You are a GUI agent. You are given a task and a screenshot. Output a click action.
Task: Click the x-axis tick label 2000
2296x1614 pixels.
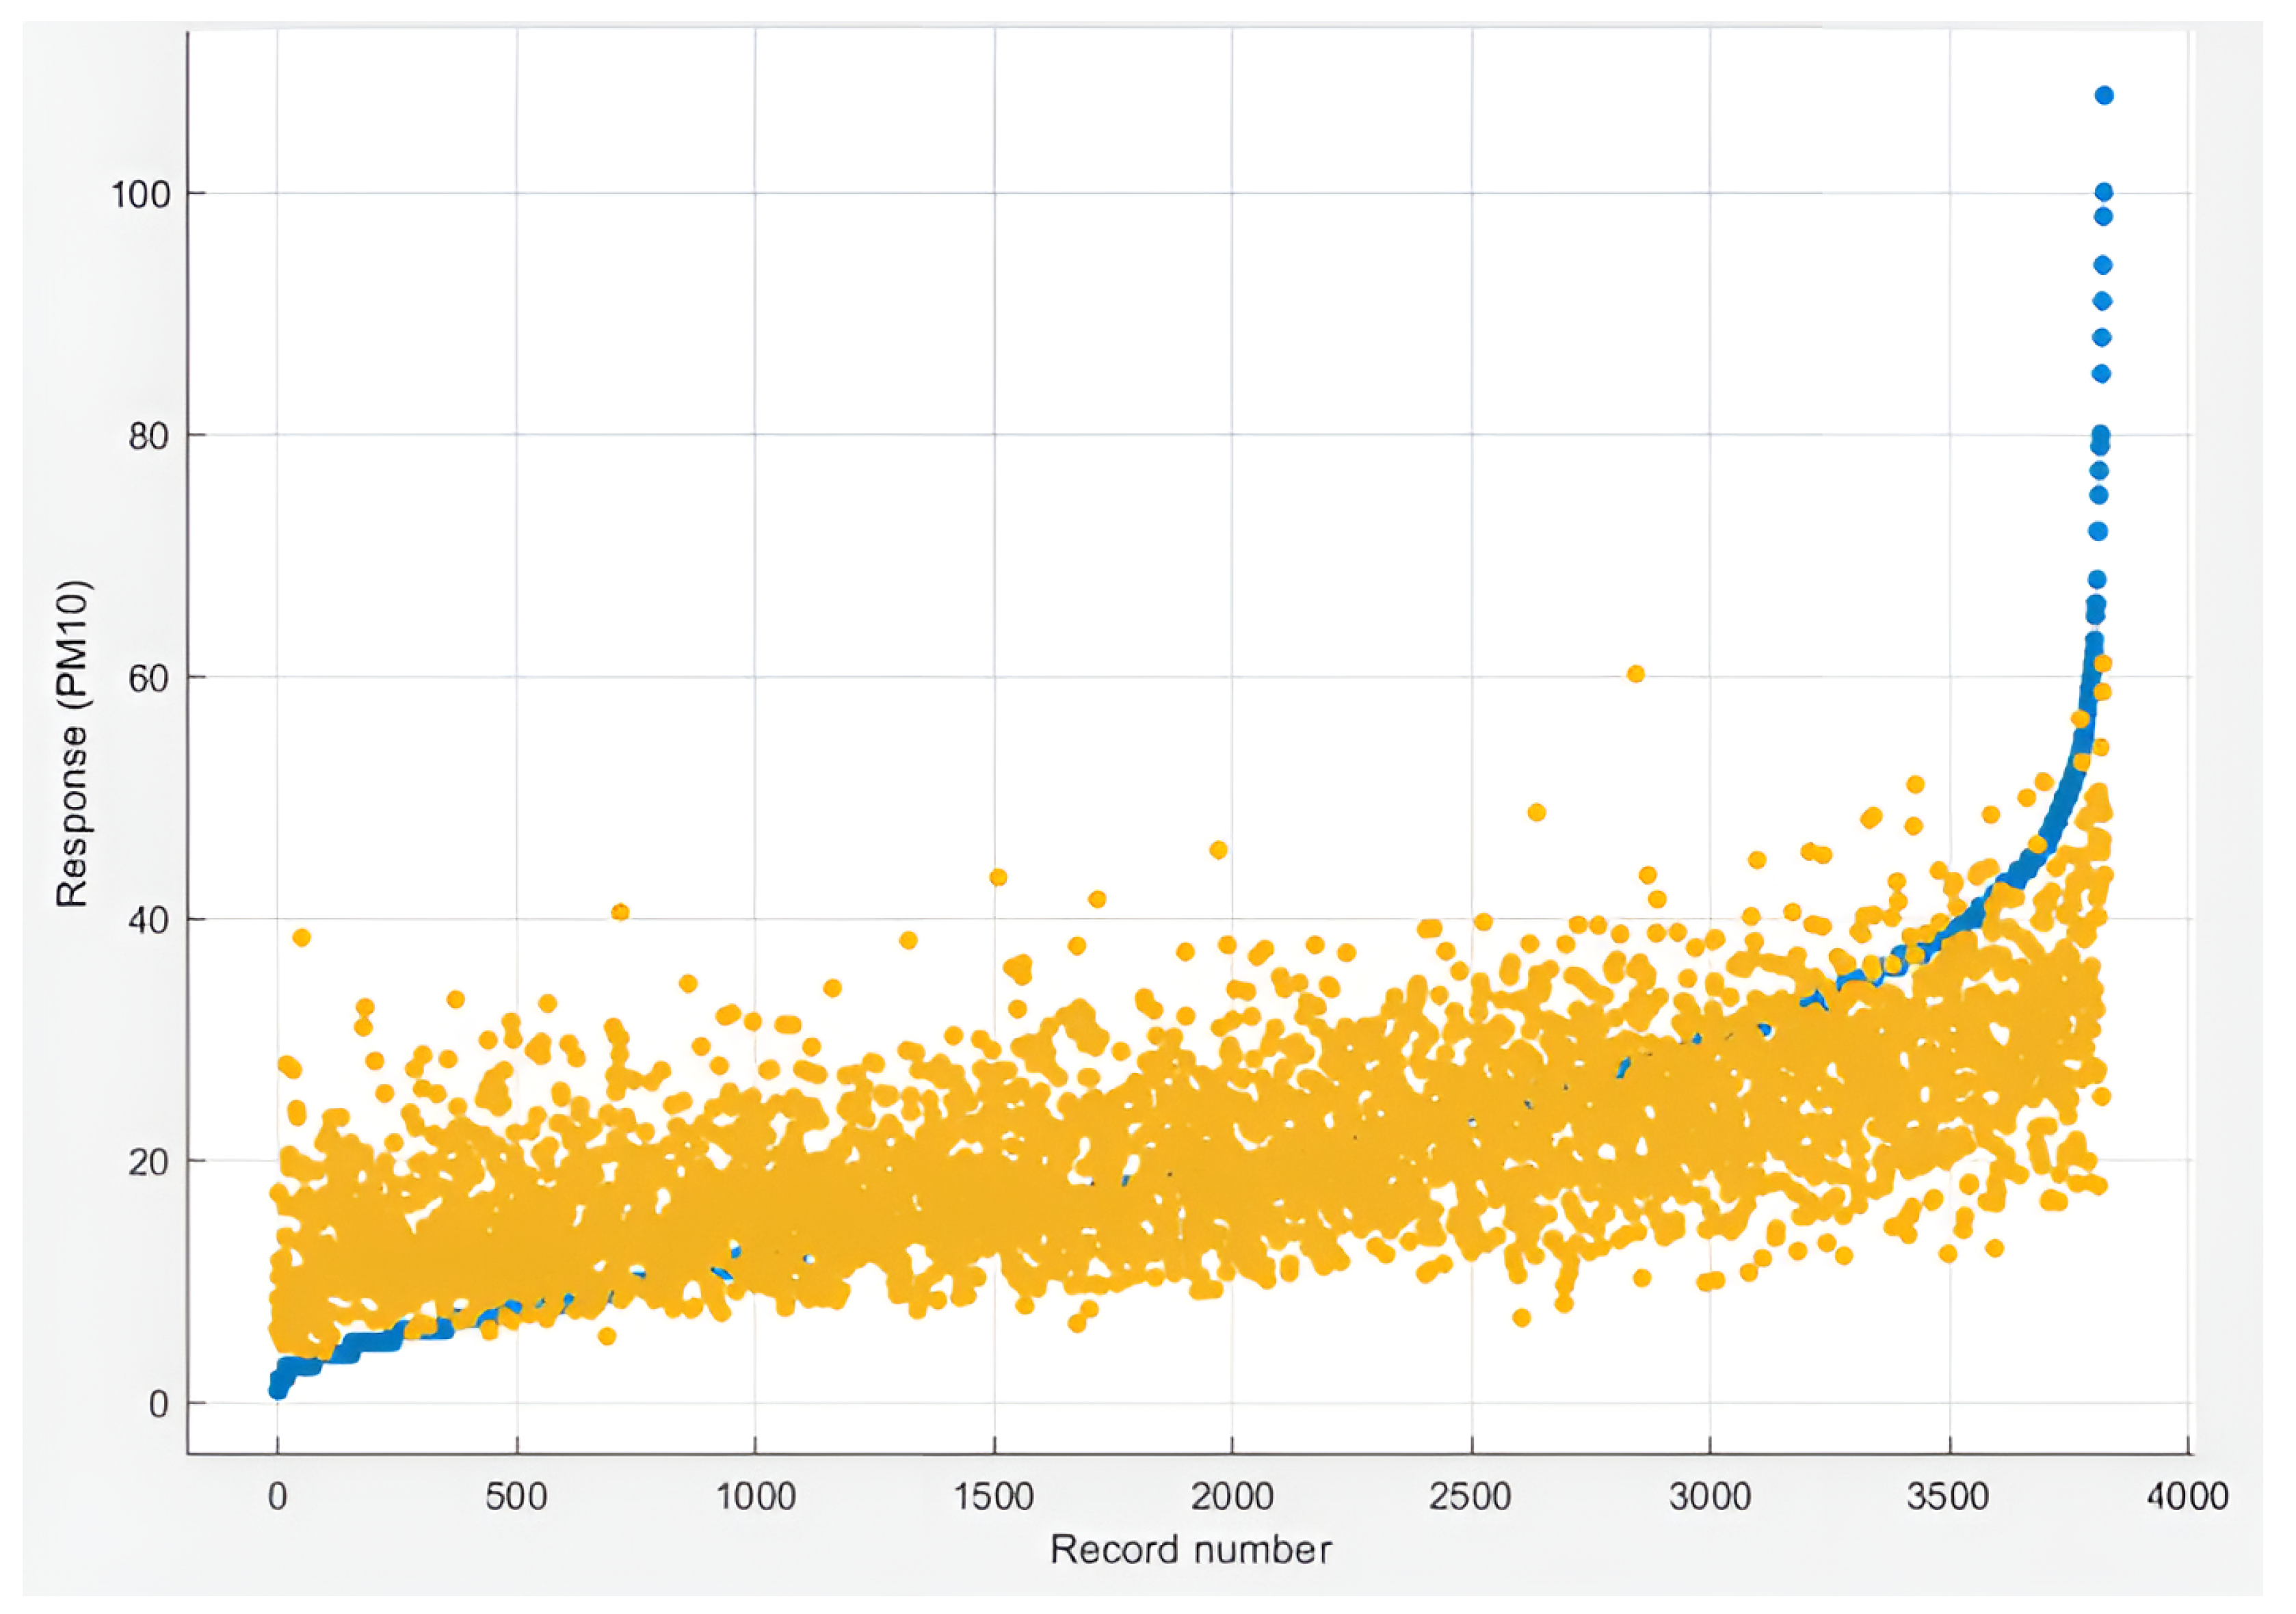pos(1231,1497)
